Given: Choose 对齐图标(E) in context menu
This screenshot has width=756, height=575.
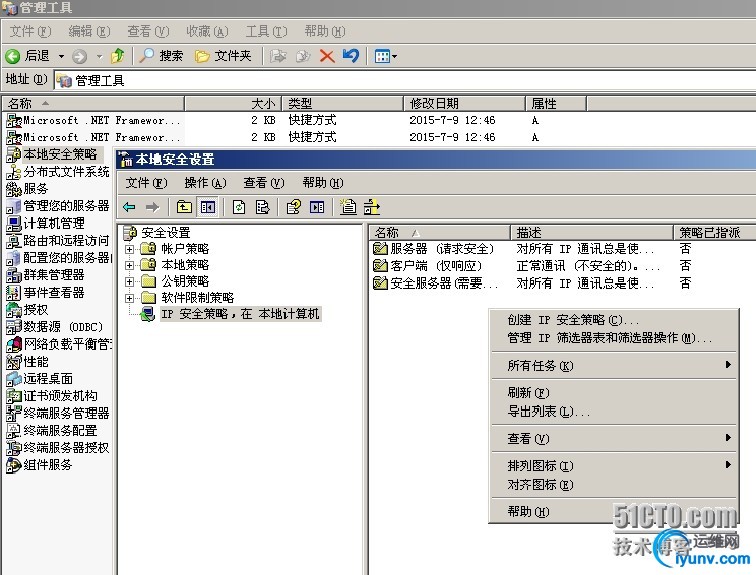Looking at the screenshot, I should [x=614, y=484].
